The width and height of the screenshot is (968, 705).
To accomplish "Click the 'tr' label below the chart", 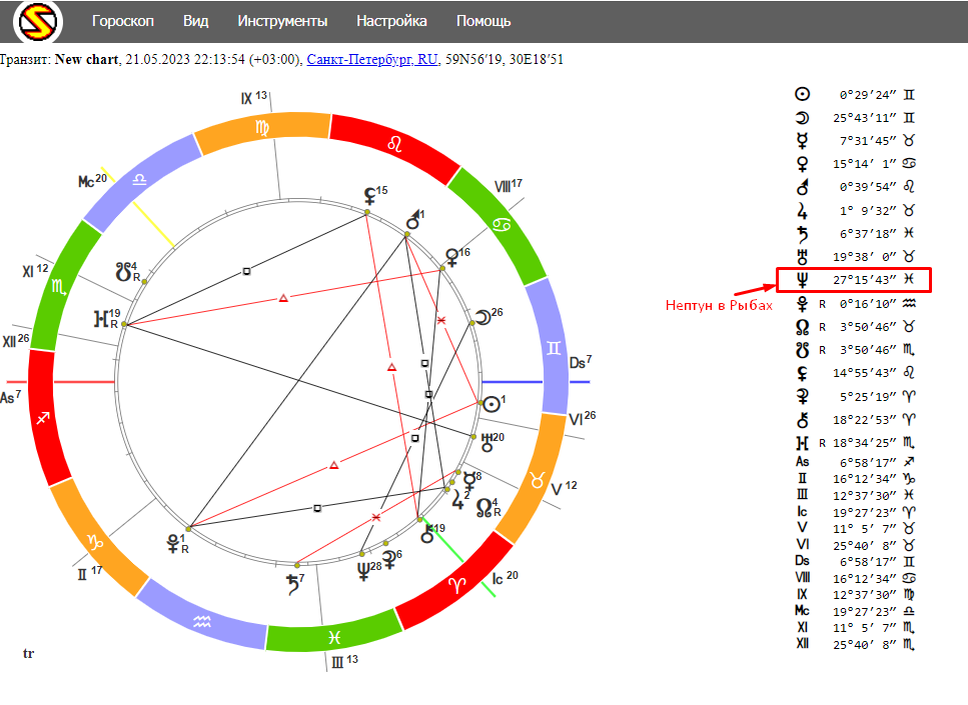I will click(x=28, y=653).
